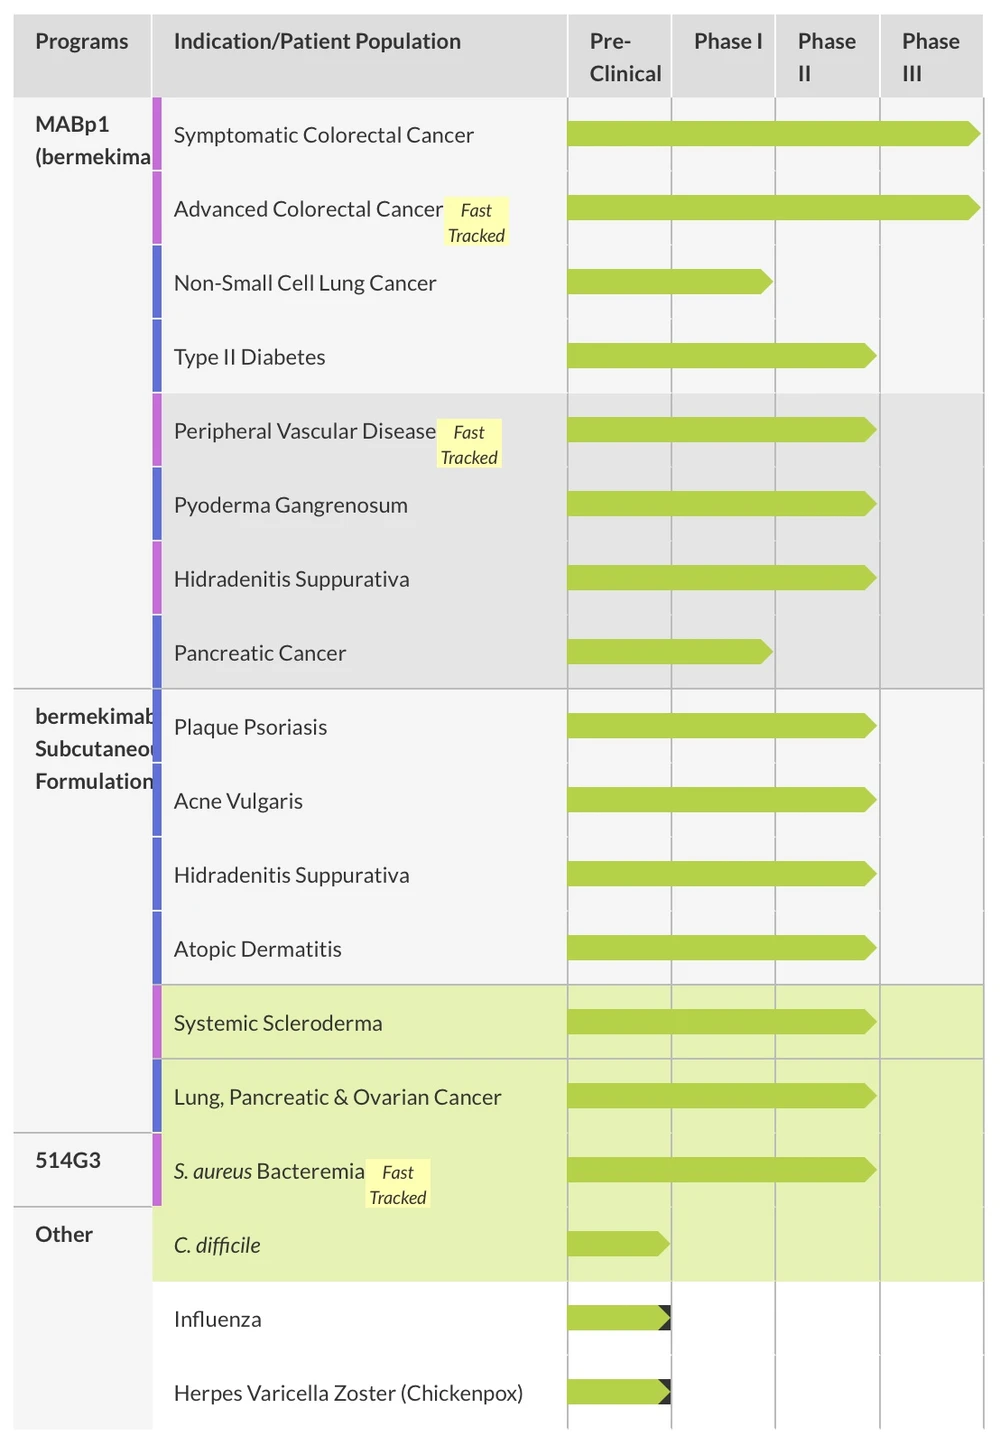Select the Phase III column header
Viewport: 1000px width, 1445px height.
click(x=930, y=57)
